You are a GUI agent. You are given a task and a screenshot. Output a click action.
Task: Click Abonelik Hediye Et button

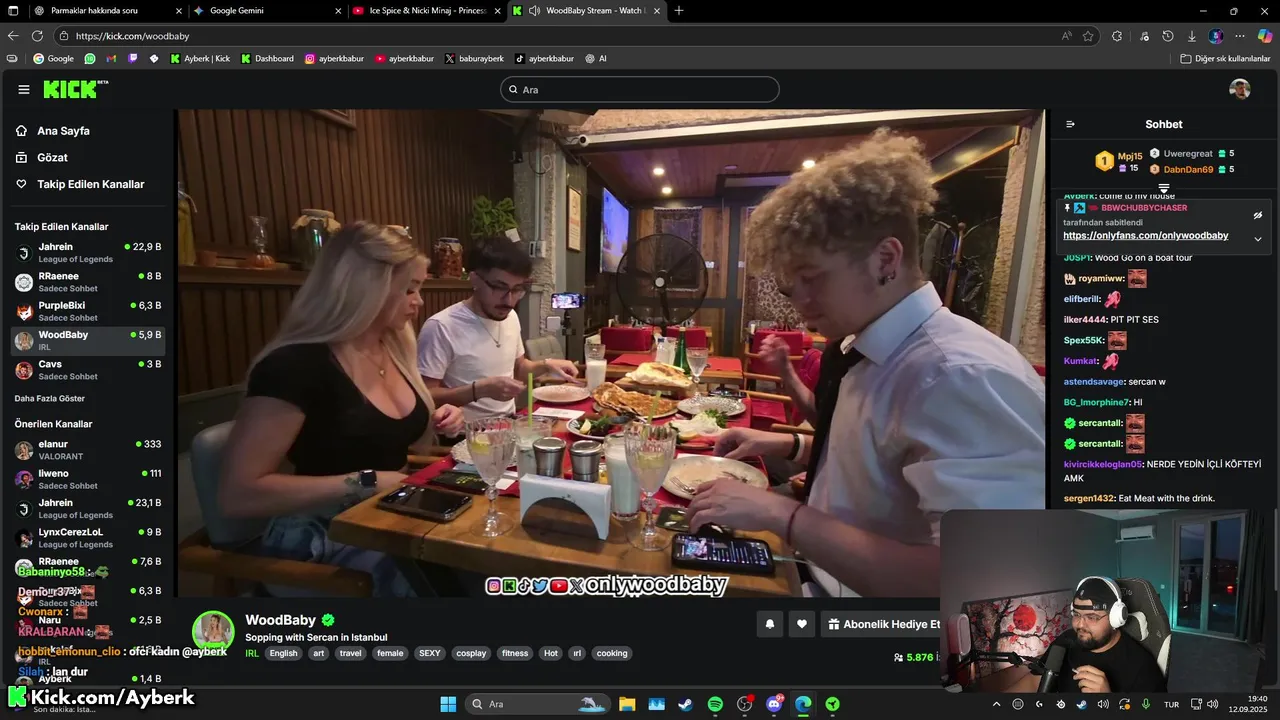[x=884, y=624]
